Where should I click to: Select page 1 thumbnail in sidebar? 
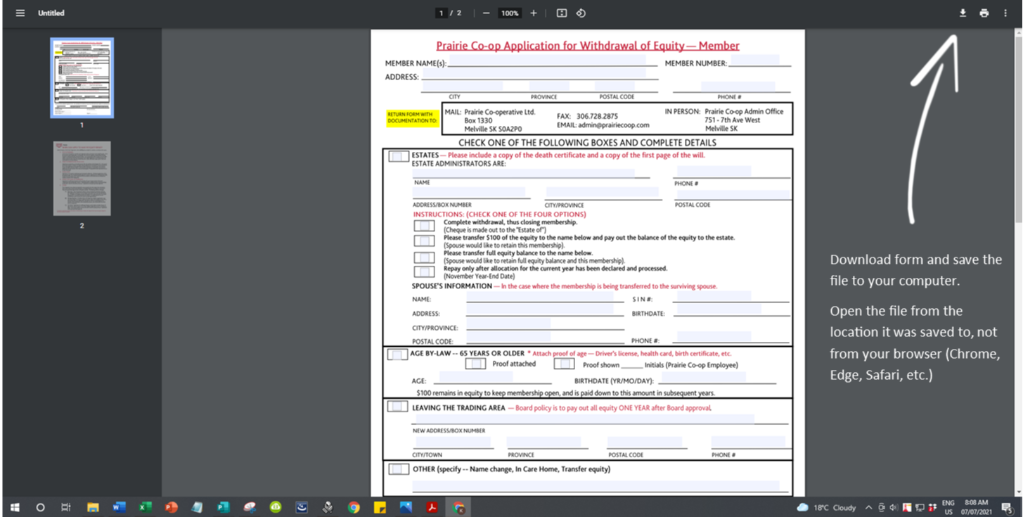82,78
